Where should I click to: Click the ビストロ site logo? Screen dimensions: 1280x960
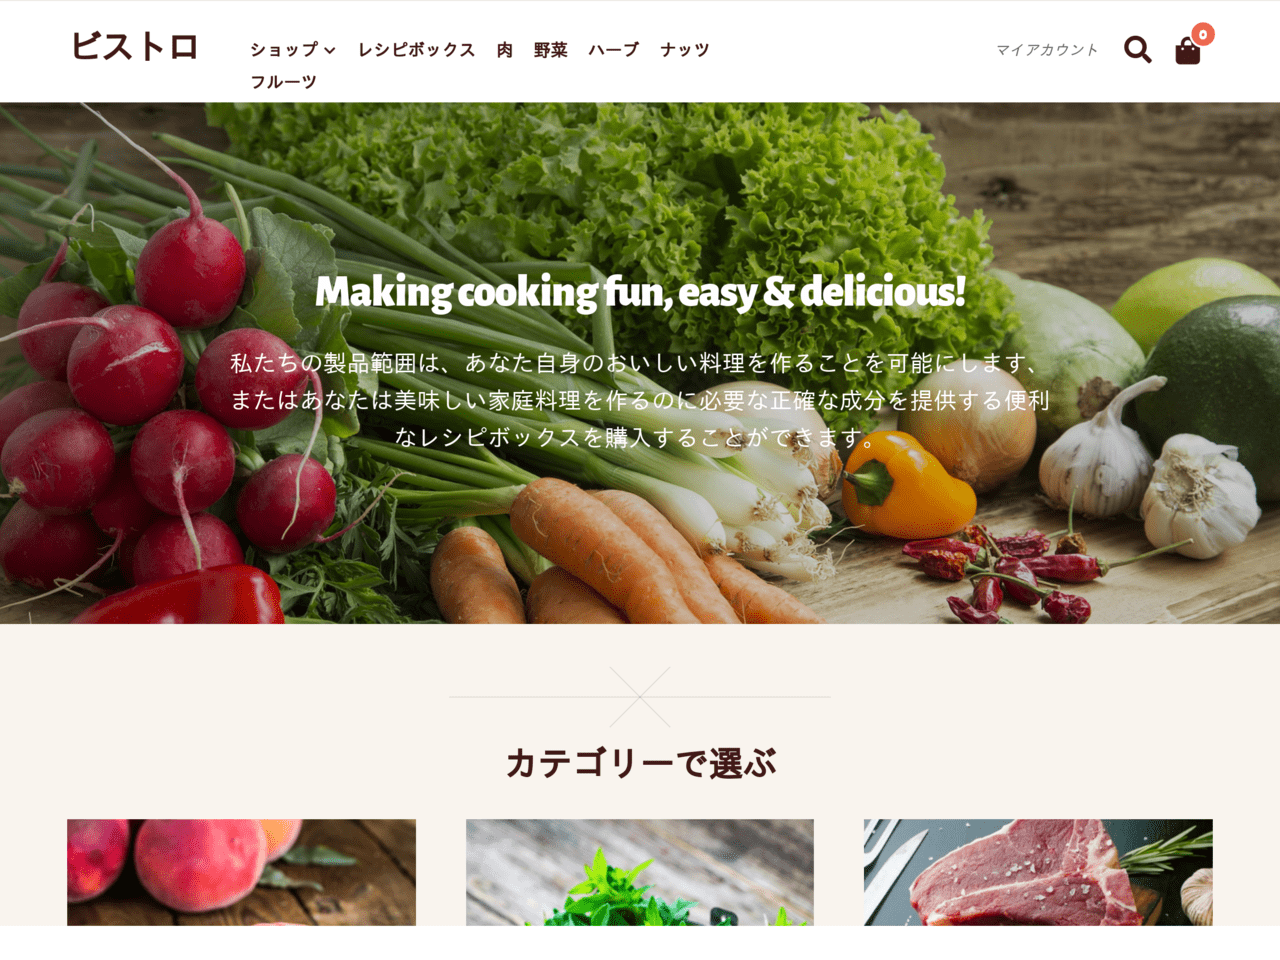[x=135, y=47]
